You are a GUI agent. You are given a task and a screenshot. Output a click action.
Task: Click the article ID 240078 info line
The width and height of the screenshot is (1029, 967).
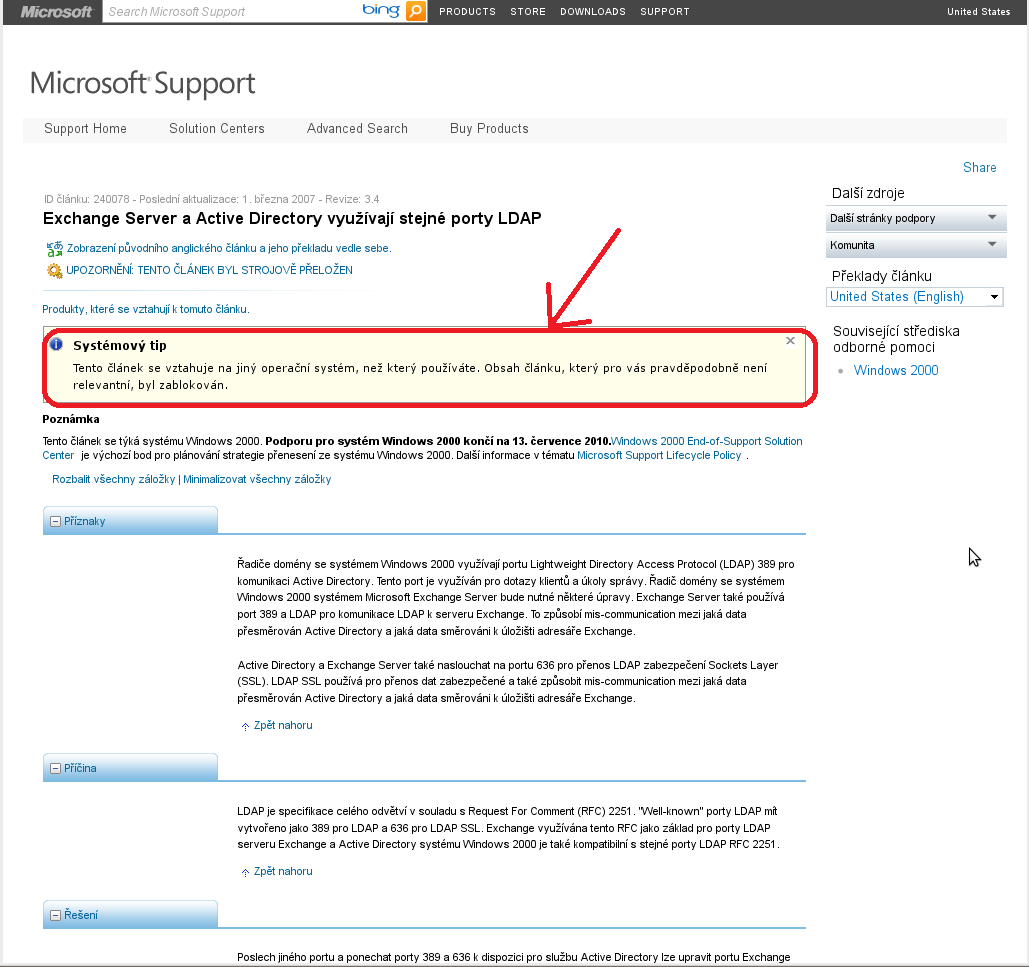pos(211,199)
